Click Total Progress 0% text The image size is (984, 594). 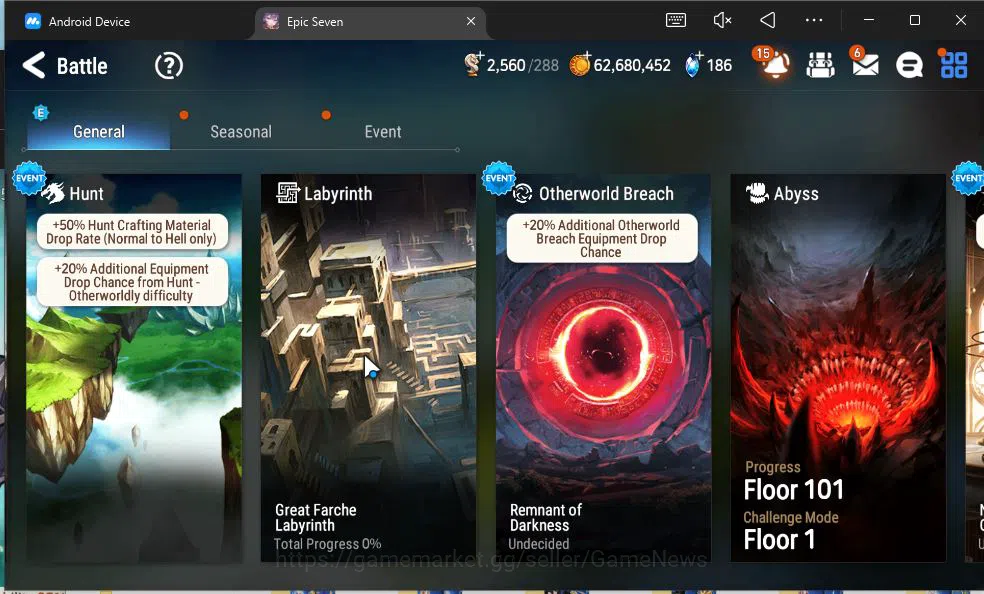[x=328, y=544]
